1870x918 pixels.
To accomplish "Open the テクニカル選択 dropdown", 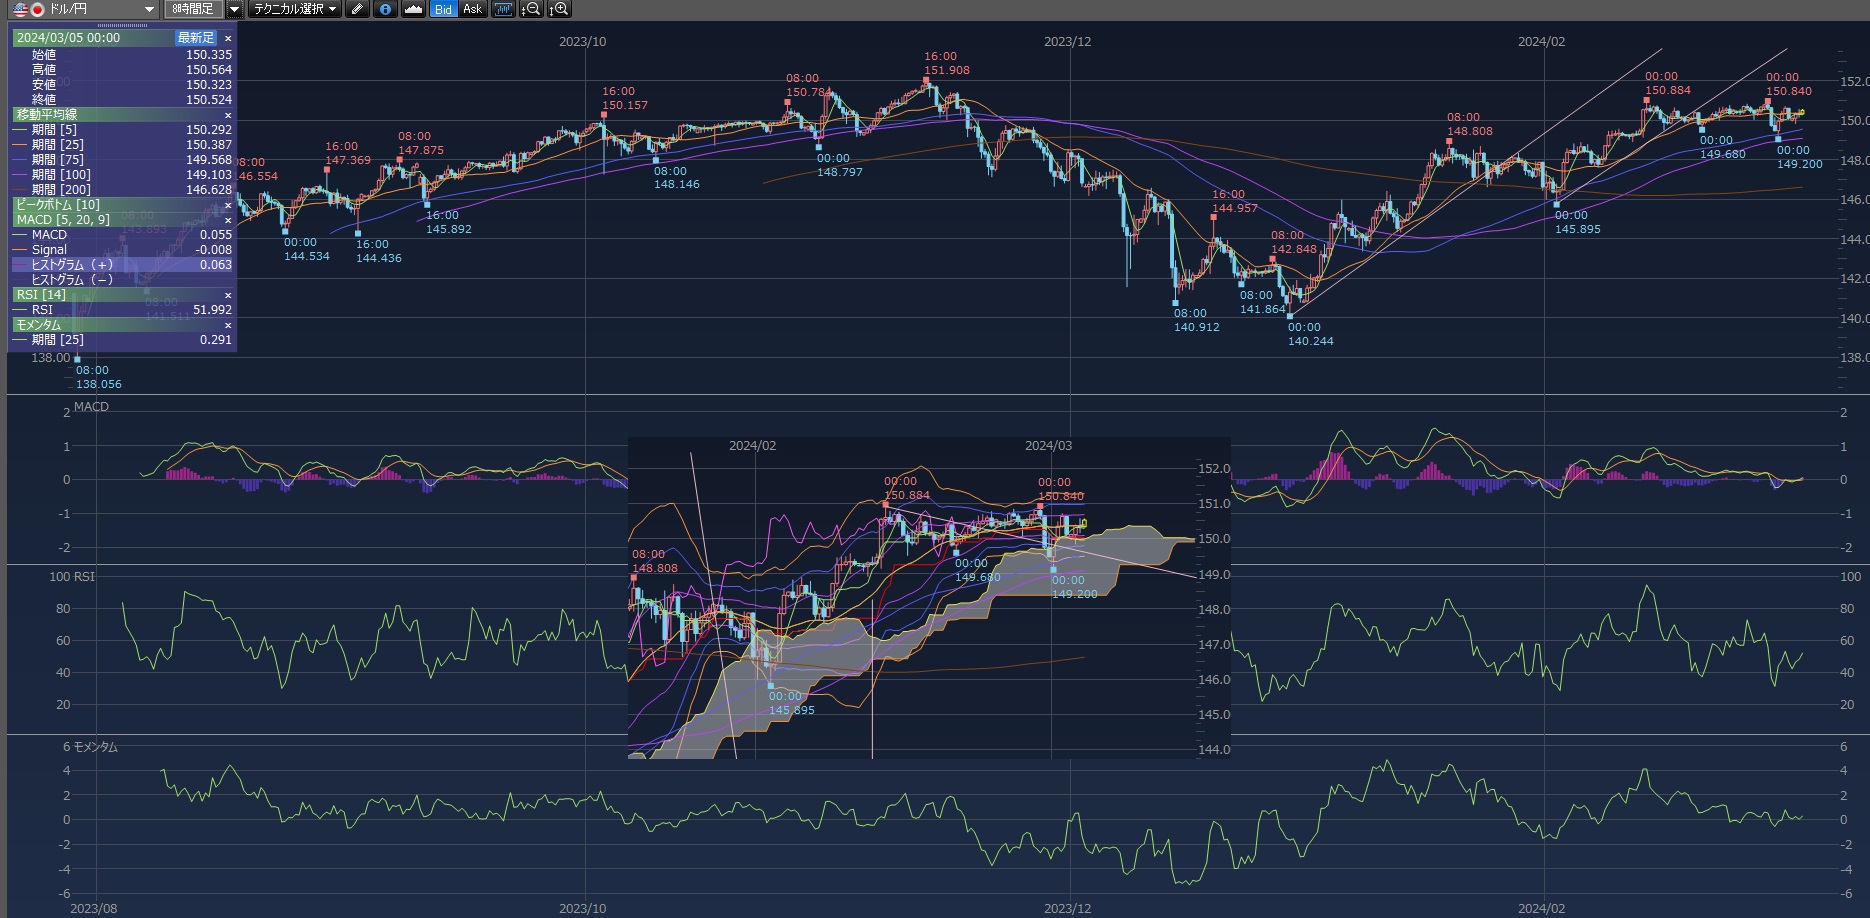I will point(294,9).
